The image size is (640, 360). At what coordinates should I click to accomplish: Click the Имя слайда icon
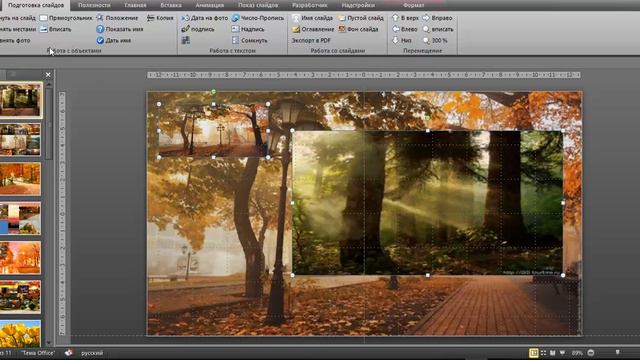pyautogui.click(x=296, y=18)
